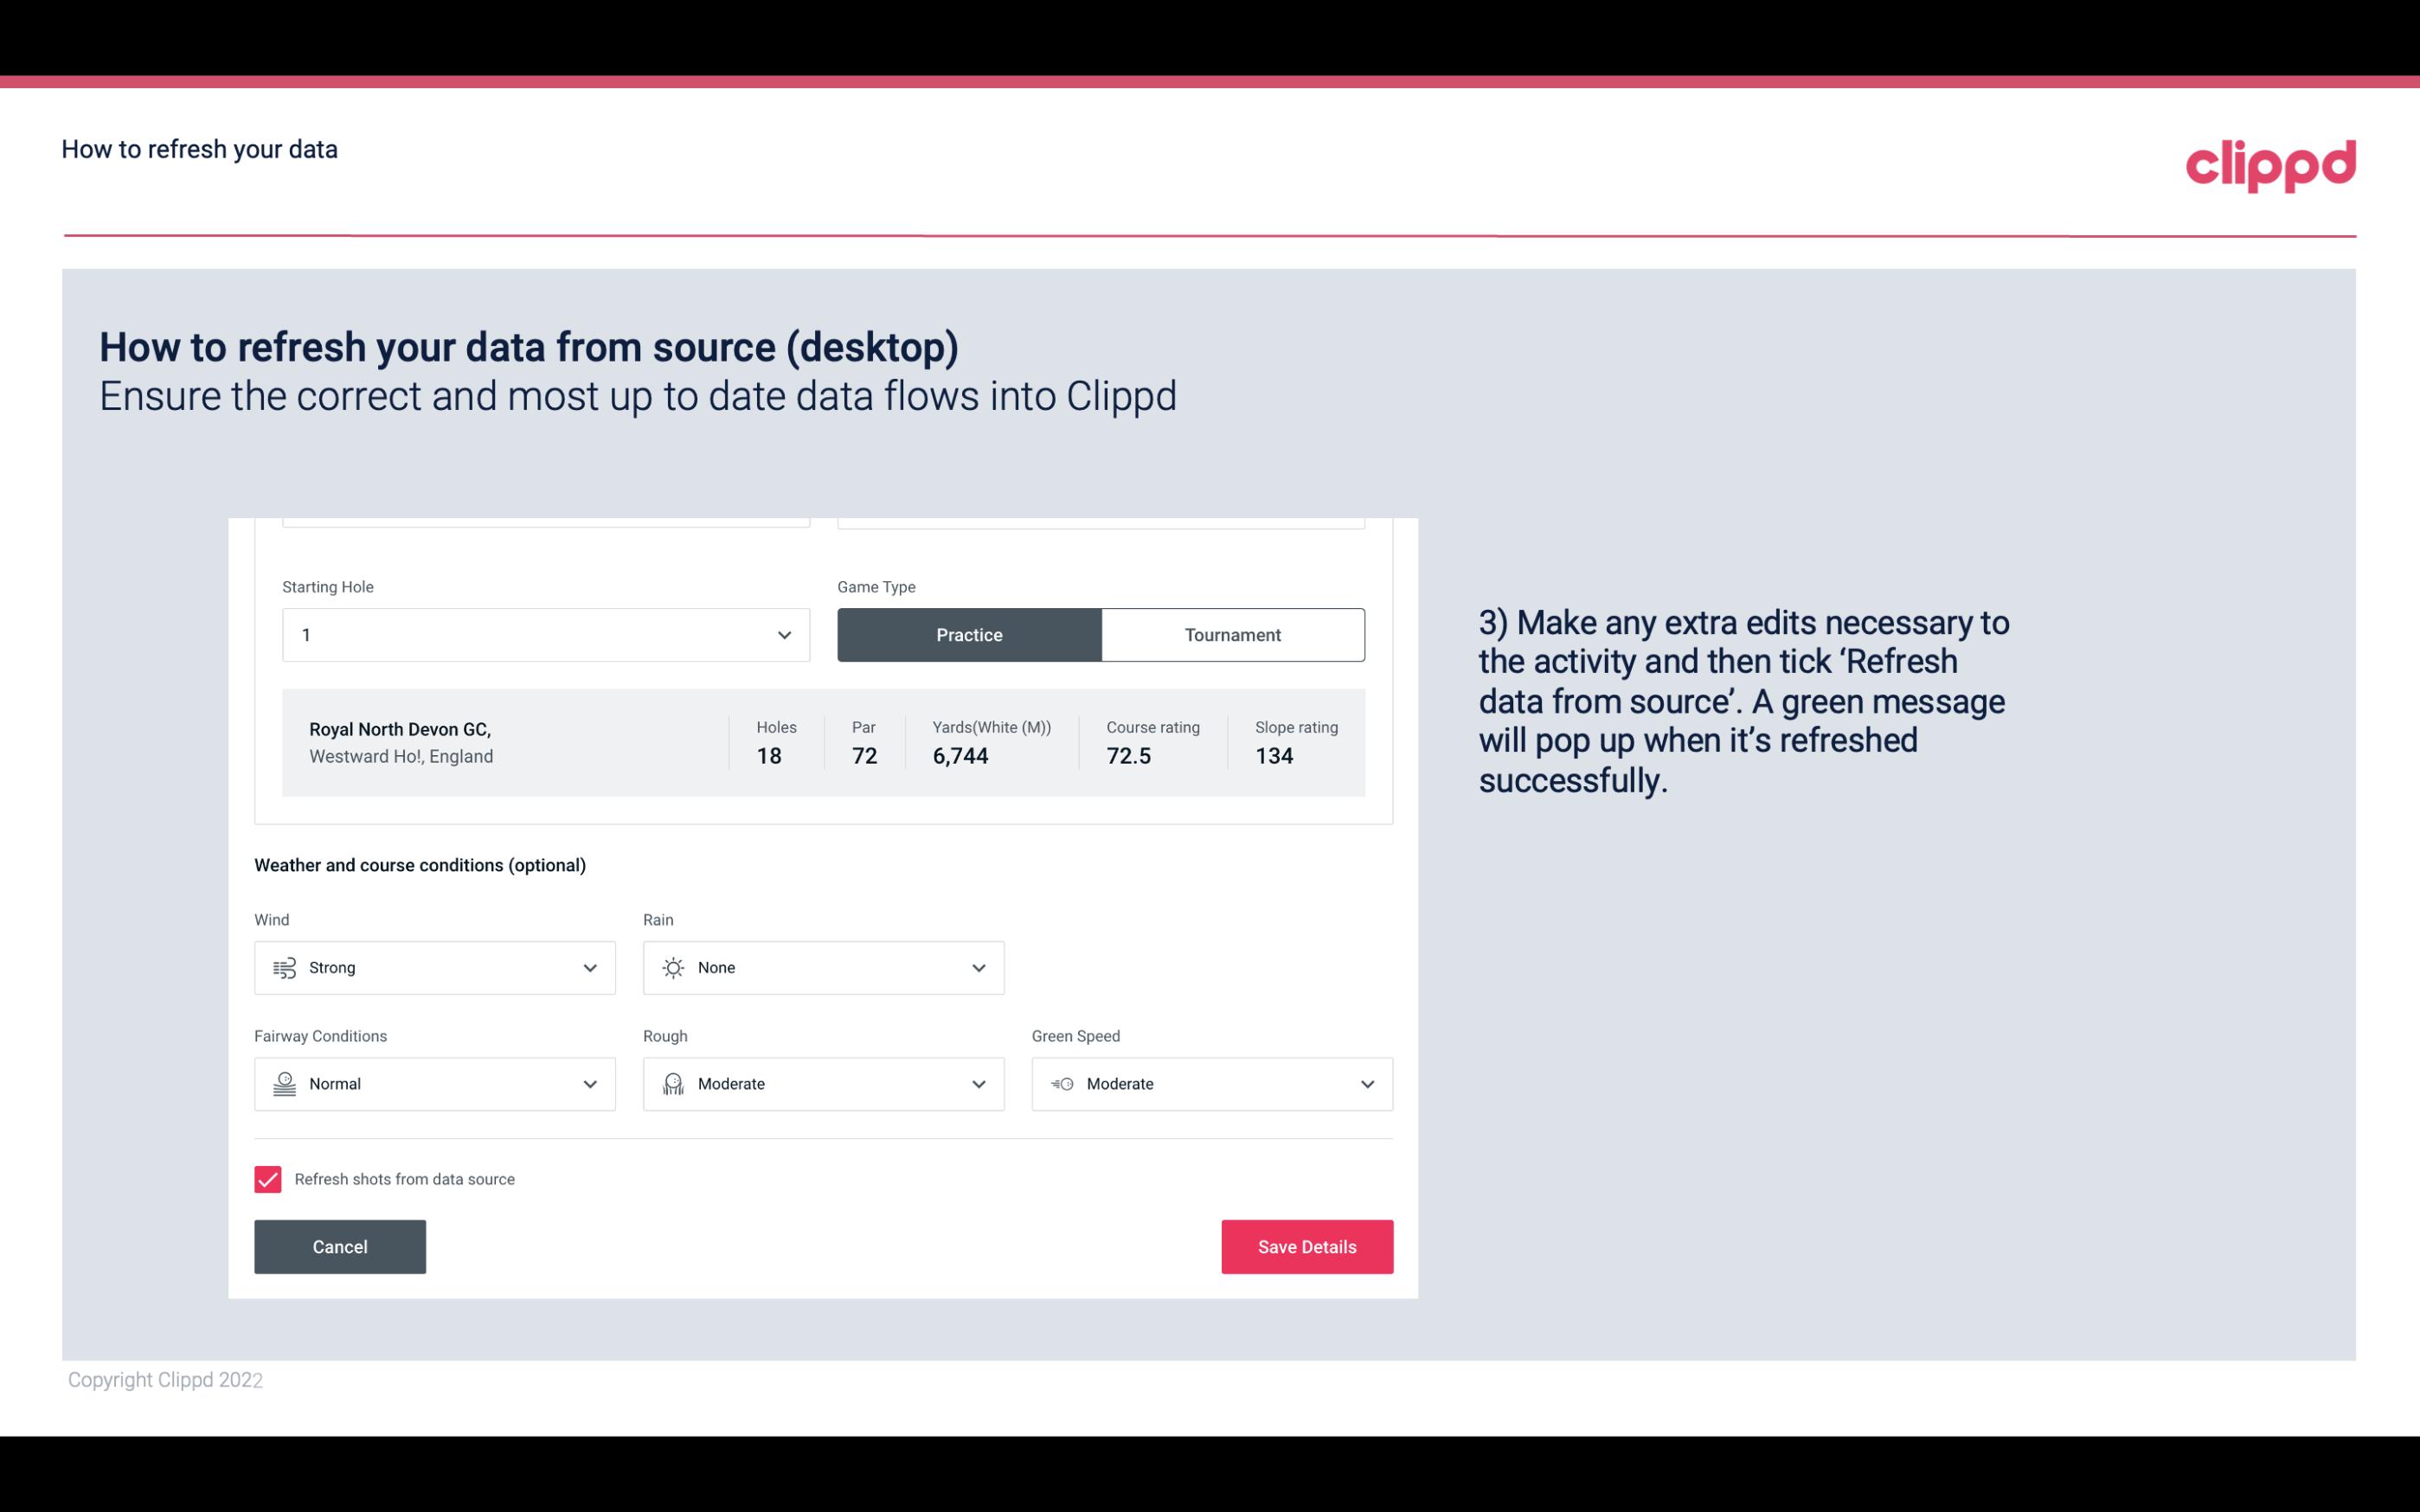Expand the Wind condition dropdown
This screenshot has height=1512, width=2420.
pyautogui.click(x=587, y=967)
